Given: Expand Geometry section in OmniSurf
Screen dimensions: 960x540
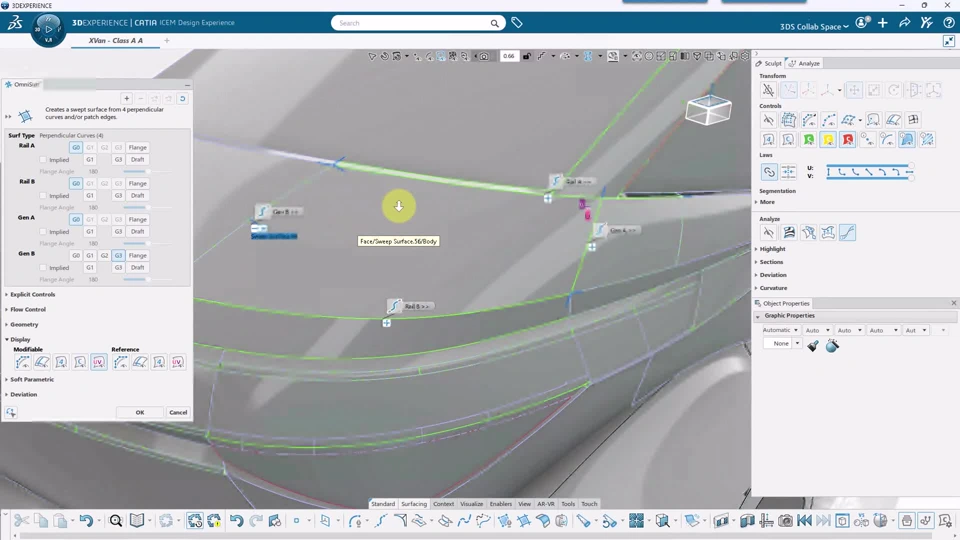Looking at the screenshot, I should [22, 324].
